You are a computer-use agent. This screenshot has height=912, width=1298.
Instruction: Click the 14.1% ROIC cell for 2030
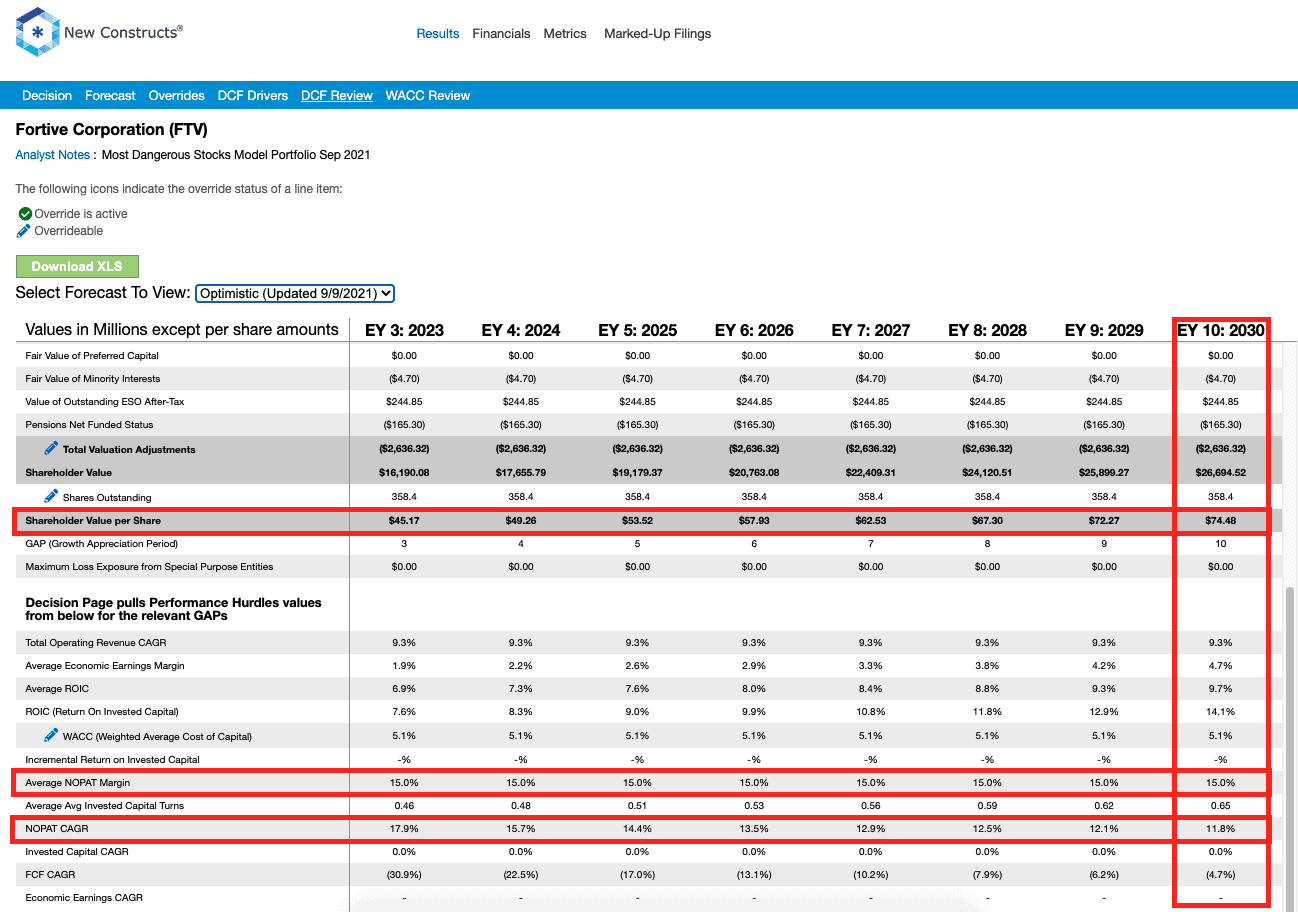tap(1221, 712)
